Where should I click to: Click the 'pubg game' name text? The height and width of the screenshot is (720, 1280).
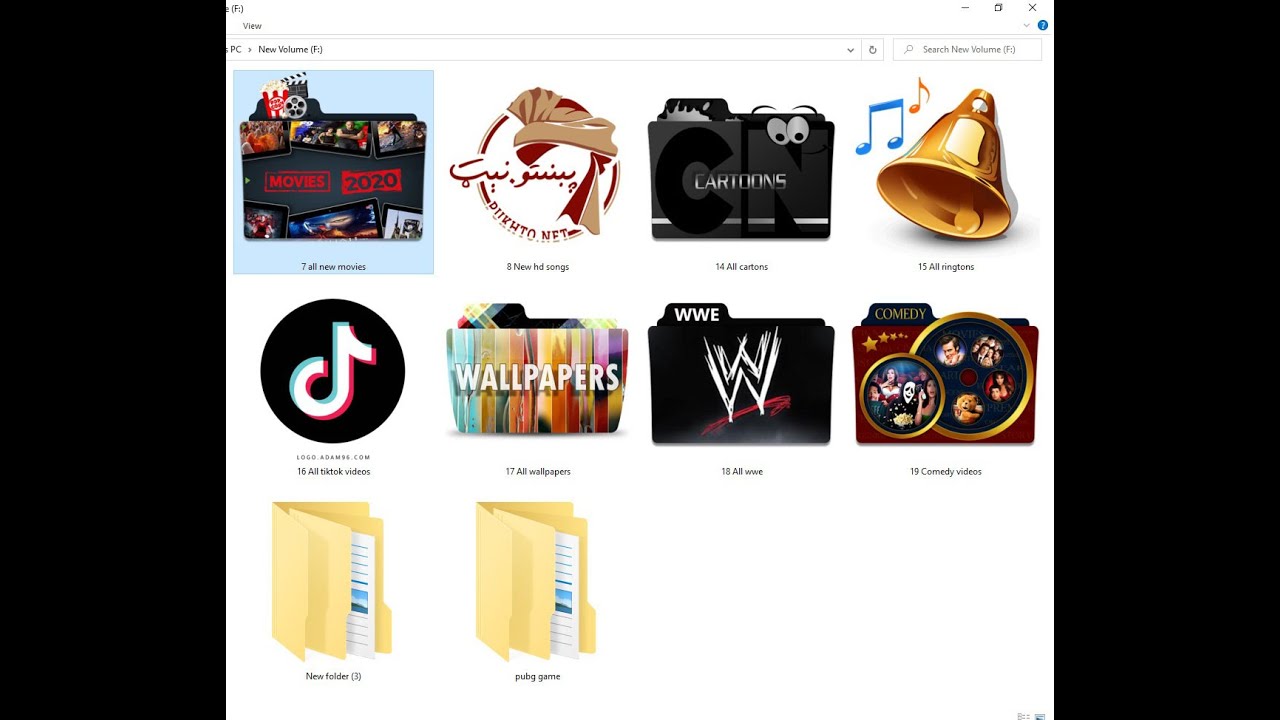click(537, 677)
